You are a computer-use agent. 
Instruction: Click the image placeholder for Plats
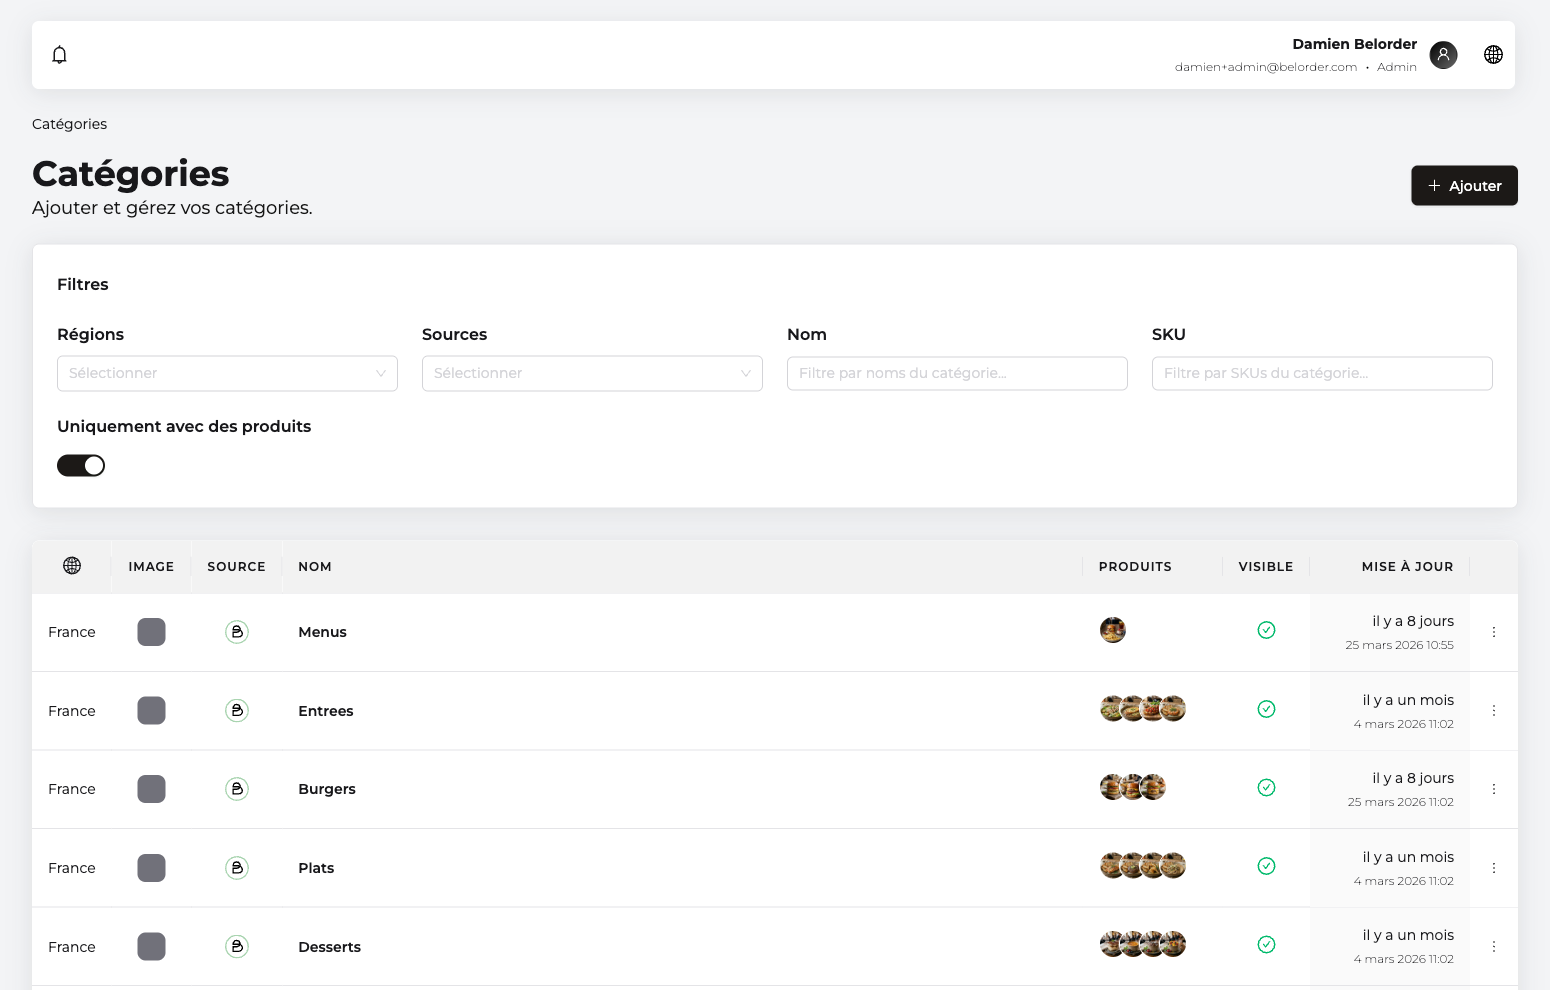(x=151, y=868)
